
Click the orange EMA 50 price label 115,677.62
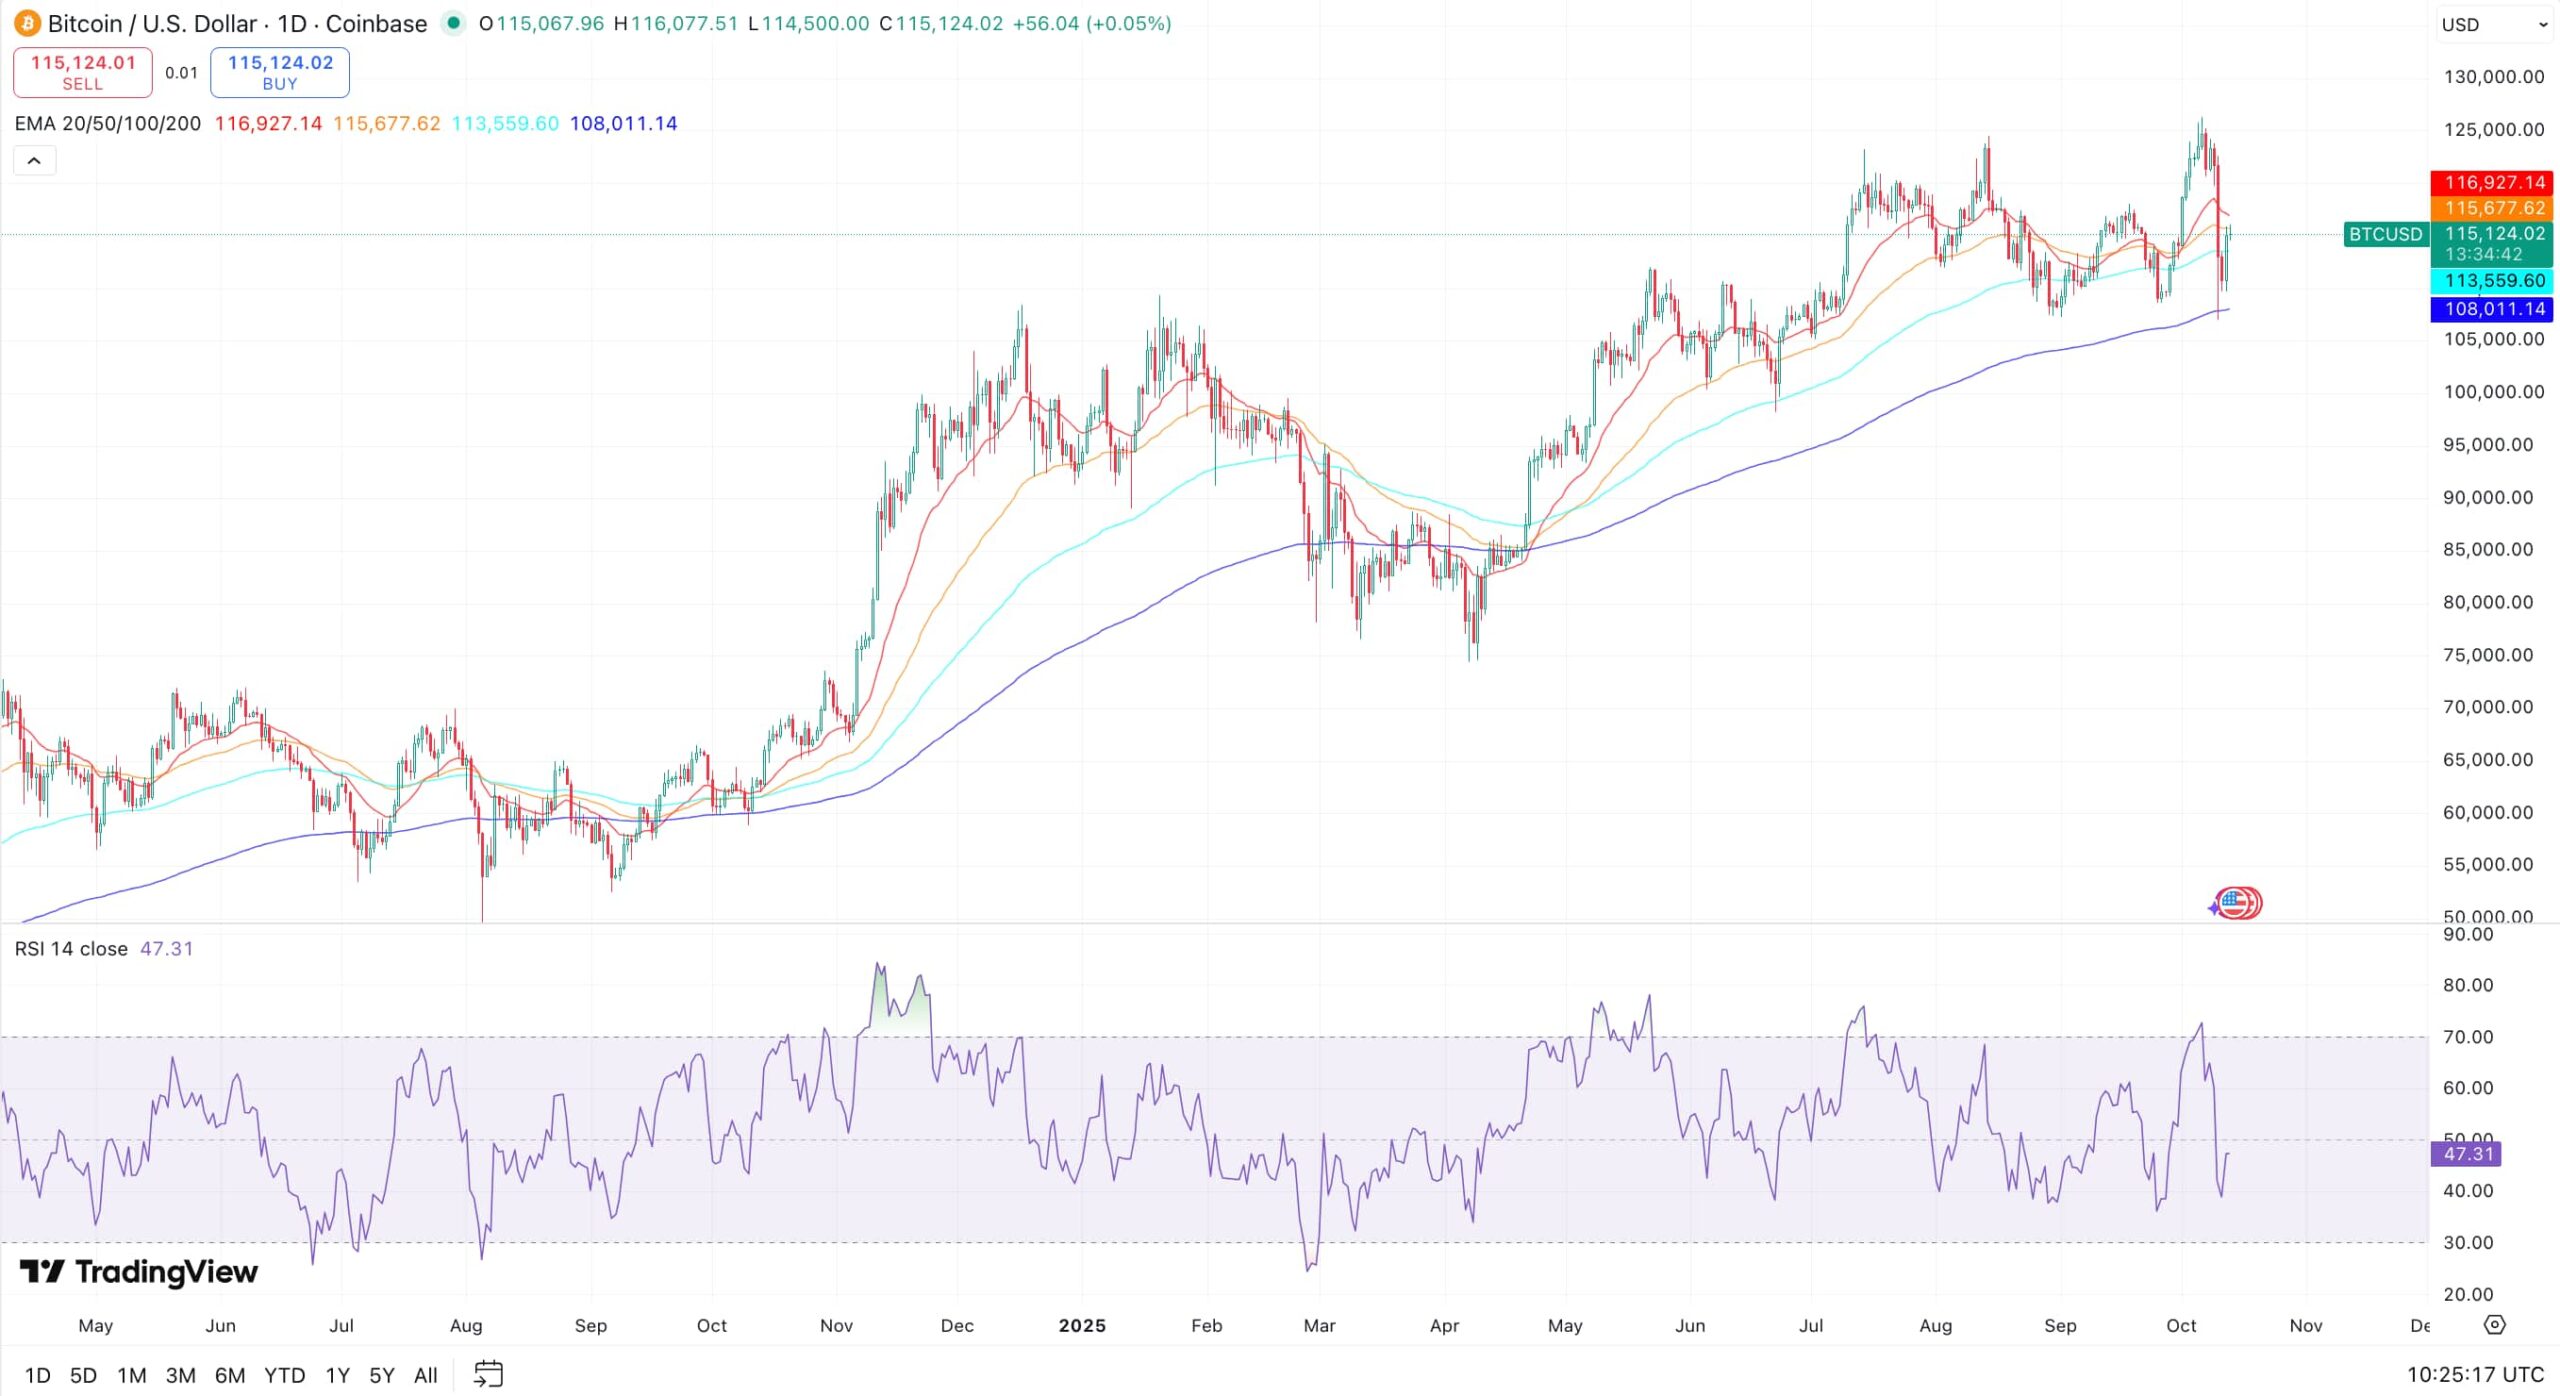pyautogui.click(x=2492, y=208)
